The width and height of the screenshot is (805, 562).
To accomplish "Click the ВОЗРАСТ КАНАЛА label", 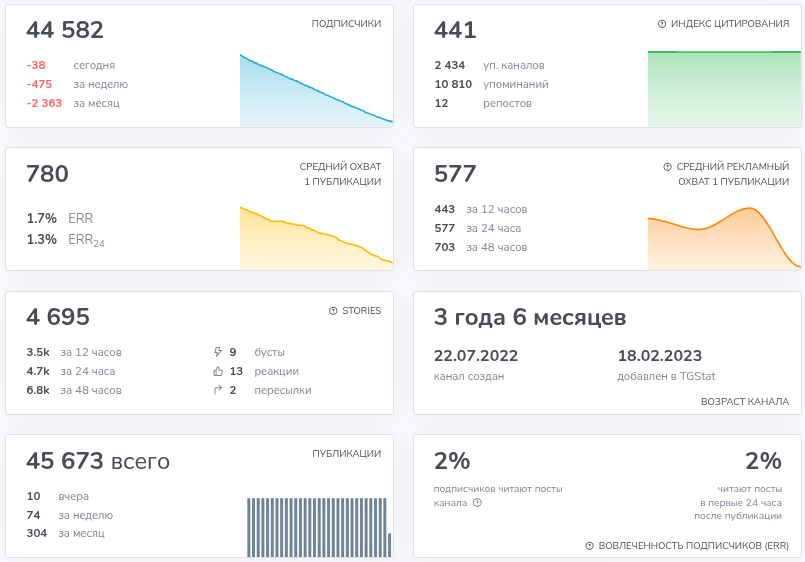I will (745, 402).
